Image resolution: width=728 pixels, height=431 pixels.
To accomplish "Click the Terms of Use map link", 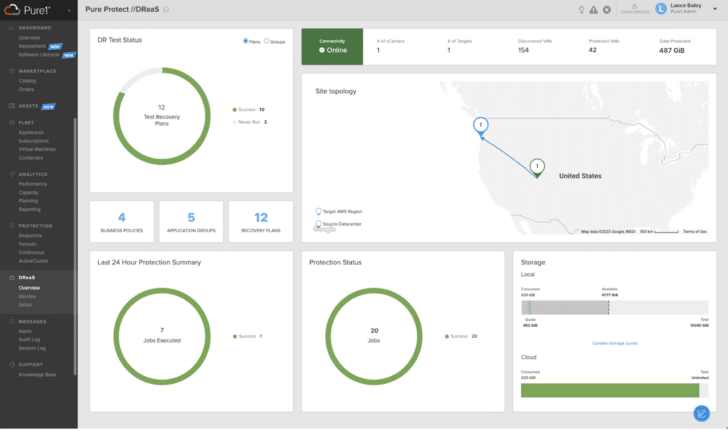I will [x=695, y=231].
